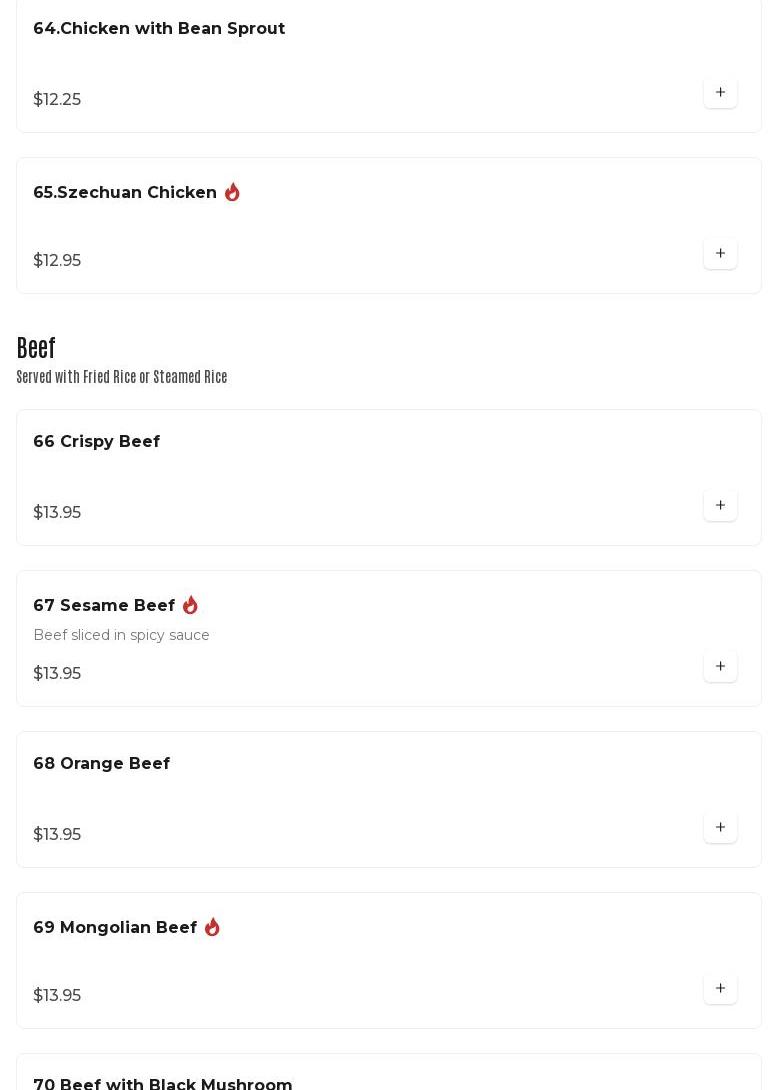
Task: Add Chicken with Bean Sprout to cart
Action: (x=720, y=92)
